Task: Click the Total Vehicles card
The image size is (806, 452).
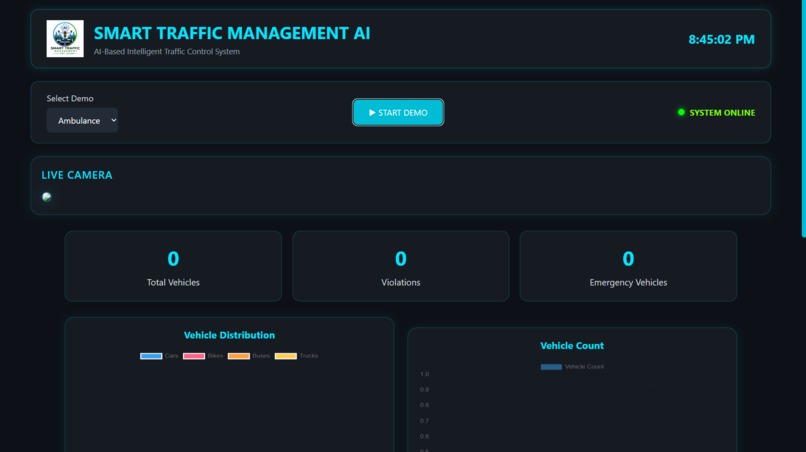Action: tap(173, 266)
